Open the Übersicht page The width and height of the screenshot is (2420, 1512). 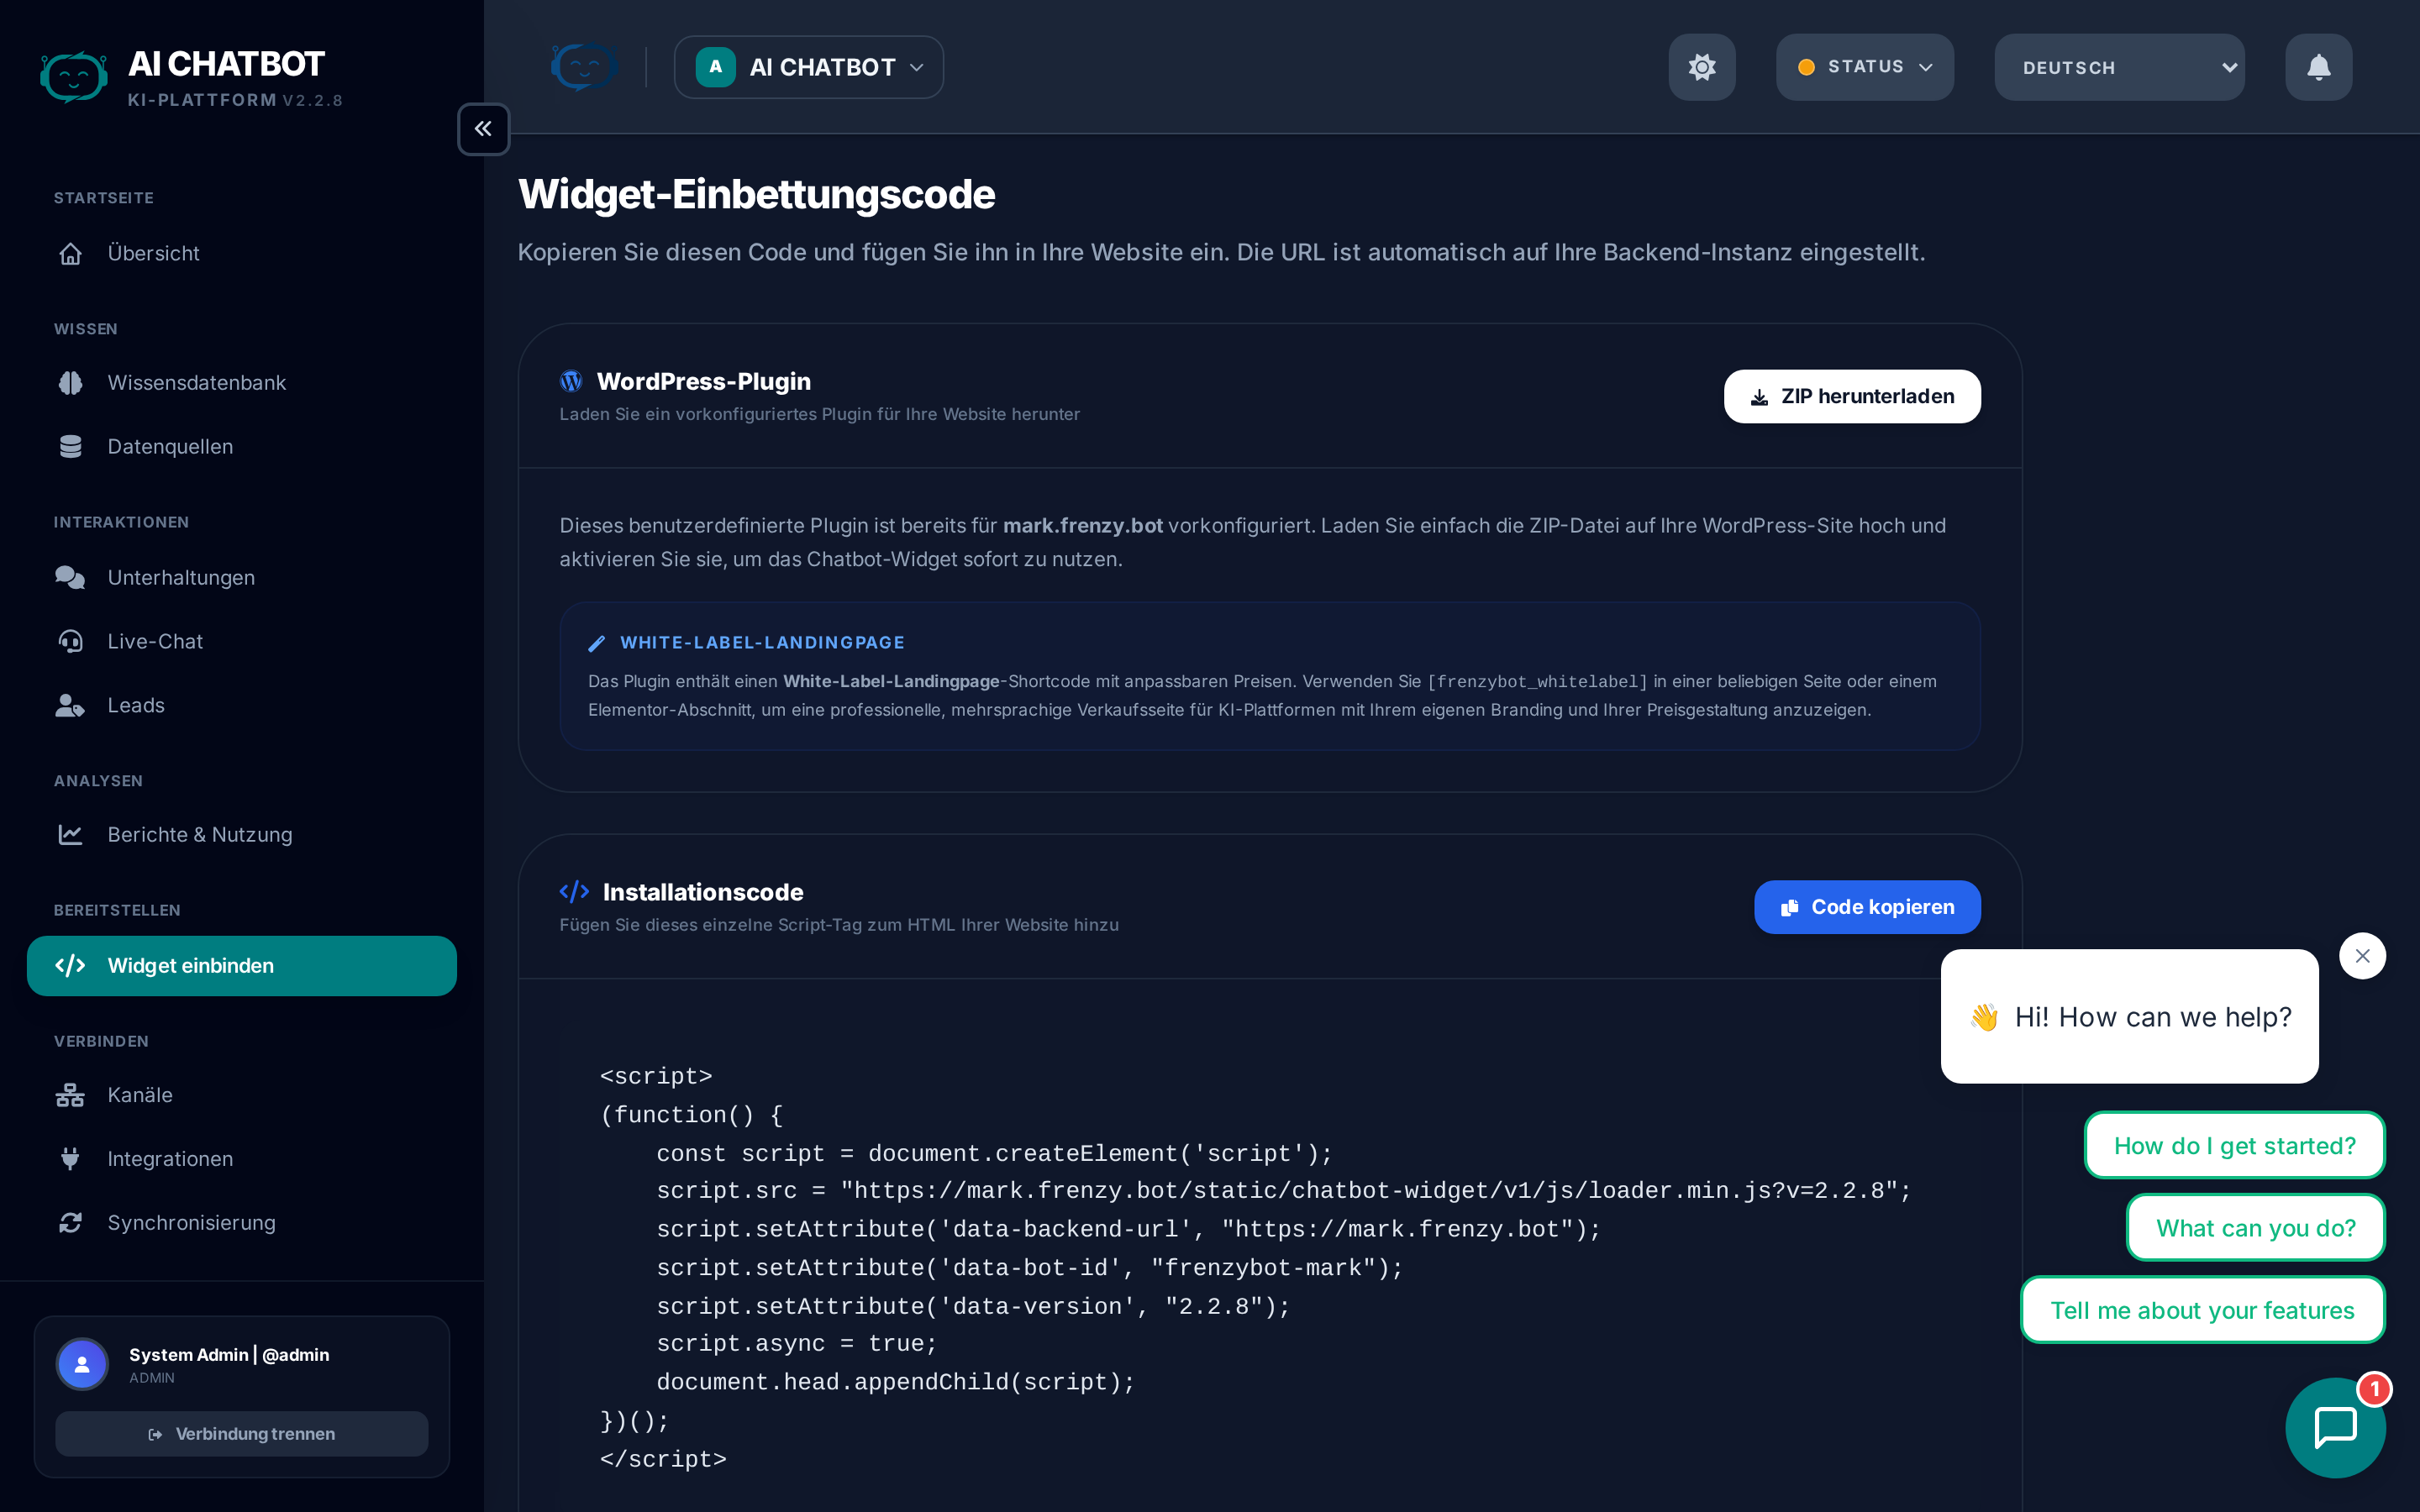point(154,253)
